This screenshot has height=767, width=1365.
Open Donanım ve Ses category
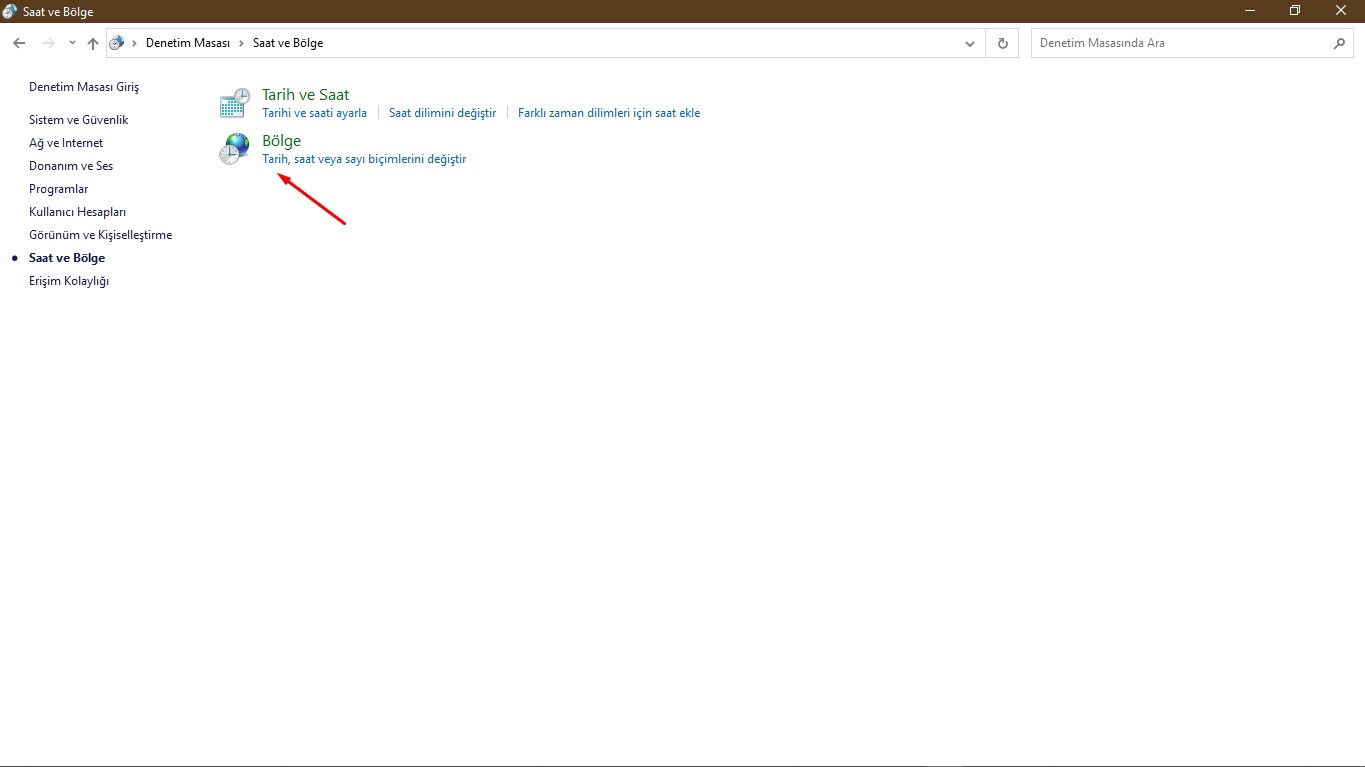pyautogui.click(x=71, y=166)
